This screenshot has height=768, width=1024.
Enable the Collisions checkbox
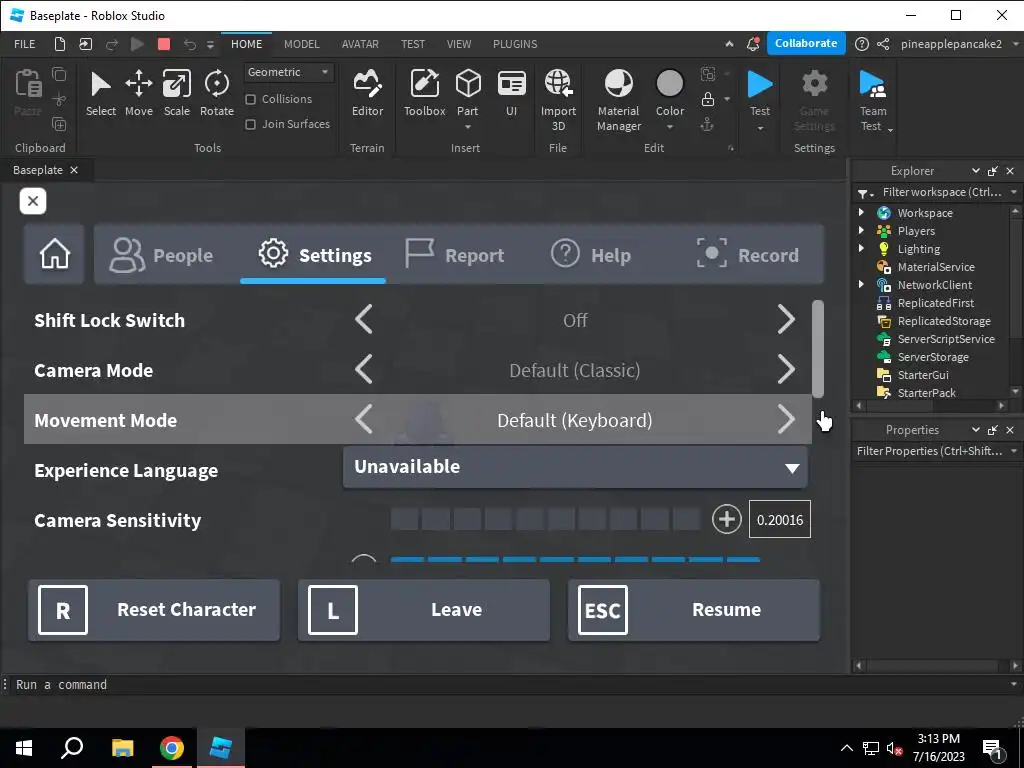point(250,99)
